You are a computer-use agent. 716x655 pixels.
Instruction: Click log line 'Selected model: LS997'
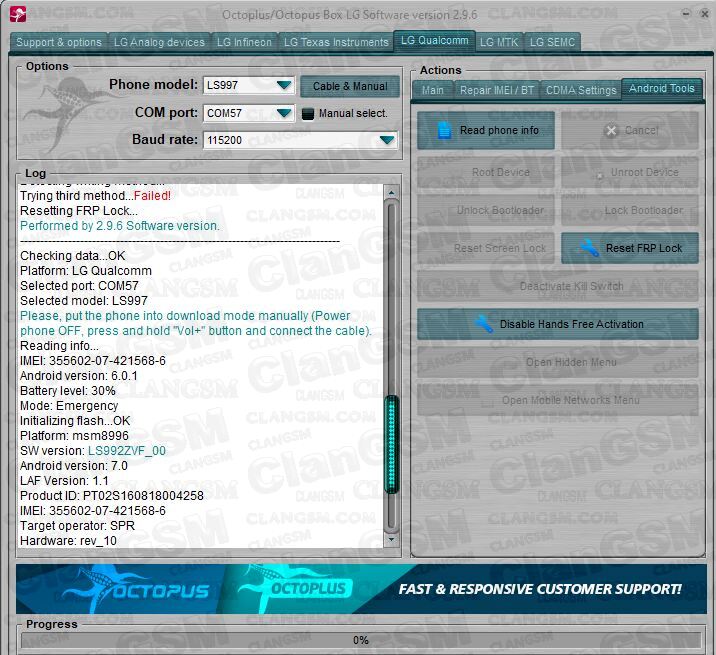(84, 301)
